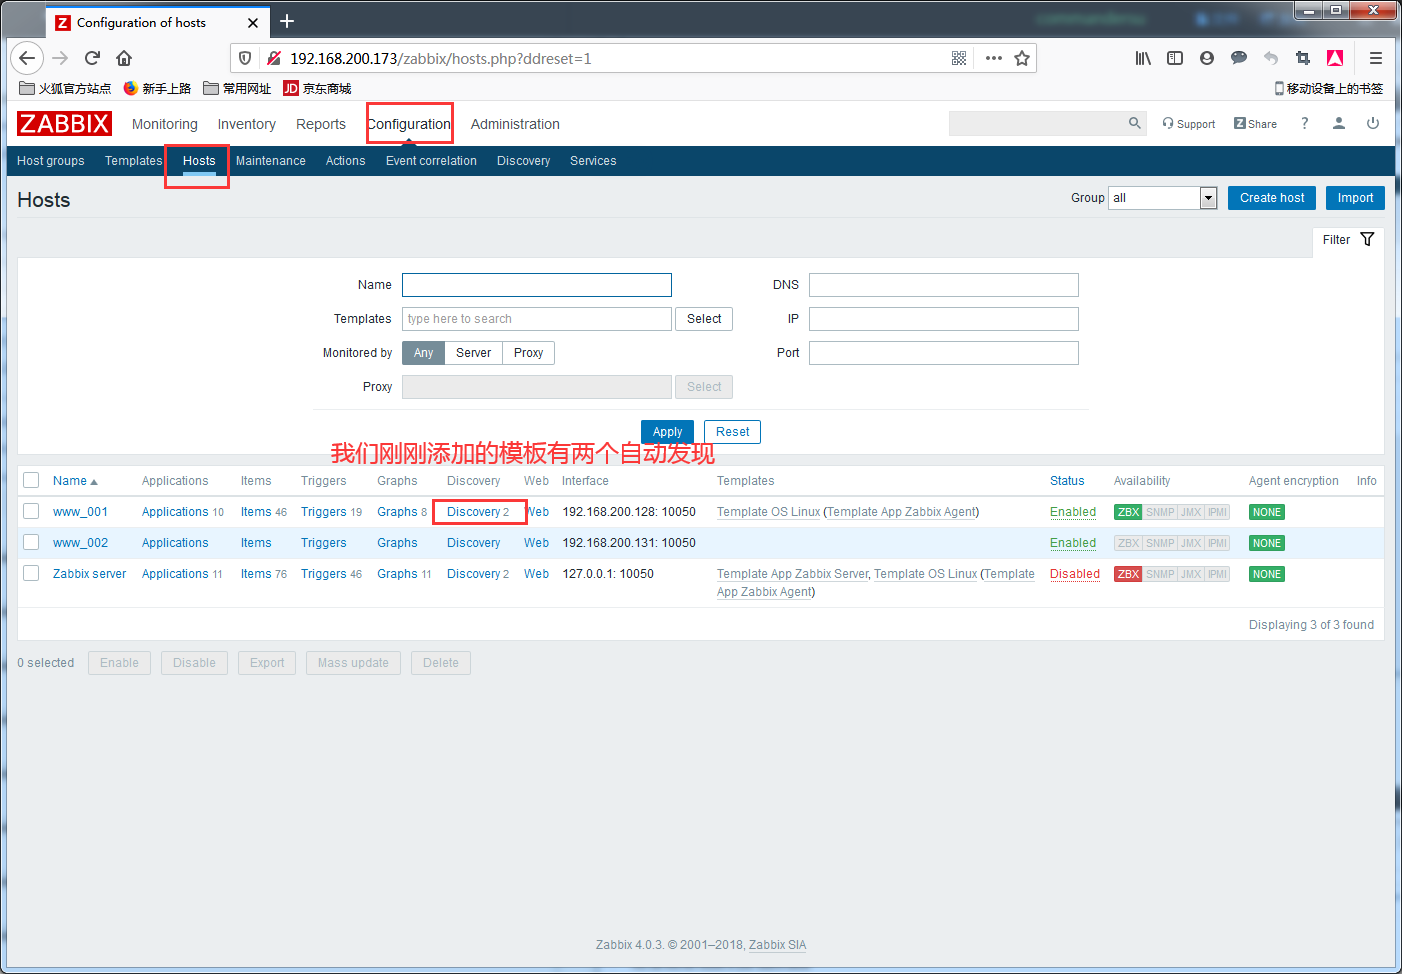Apply the host filter
Screen dimensions: 1402x974
667,432
